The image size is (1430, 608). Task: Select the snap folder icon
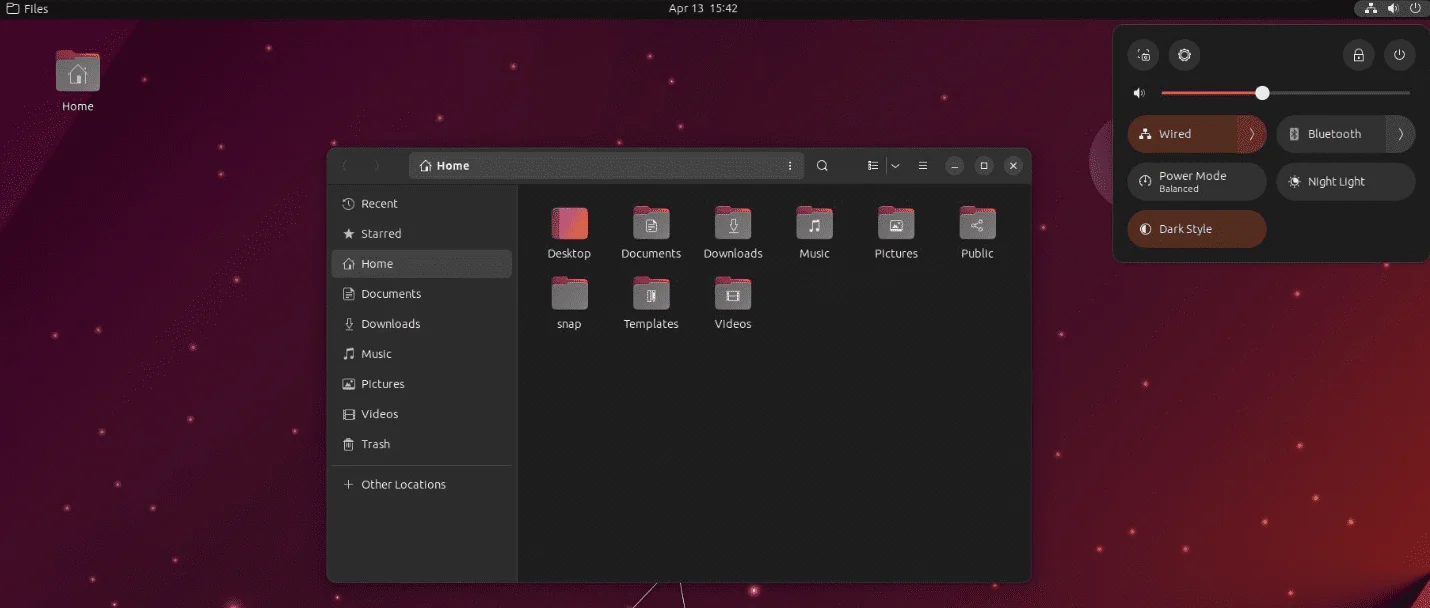569,293
